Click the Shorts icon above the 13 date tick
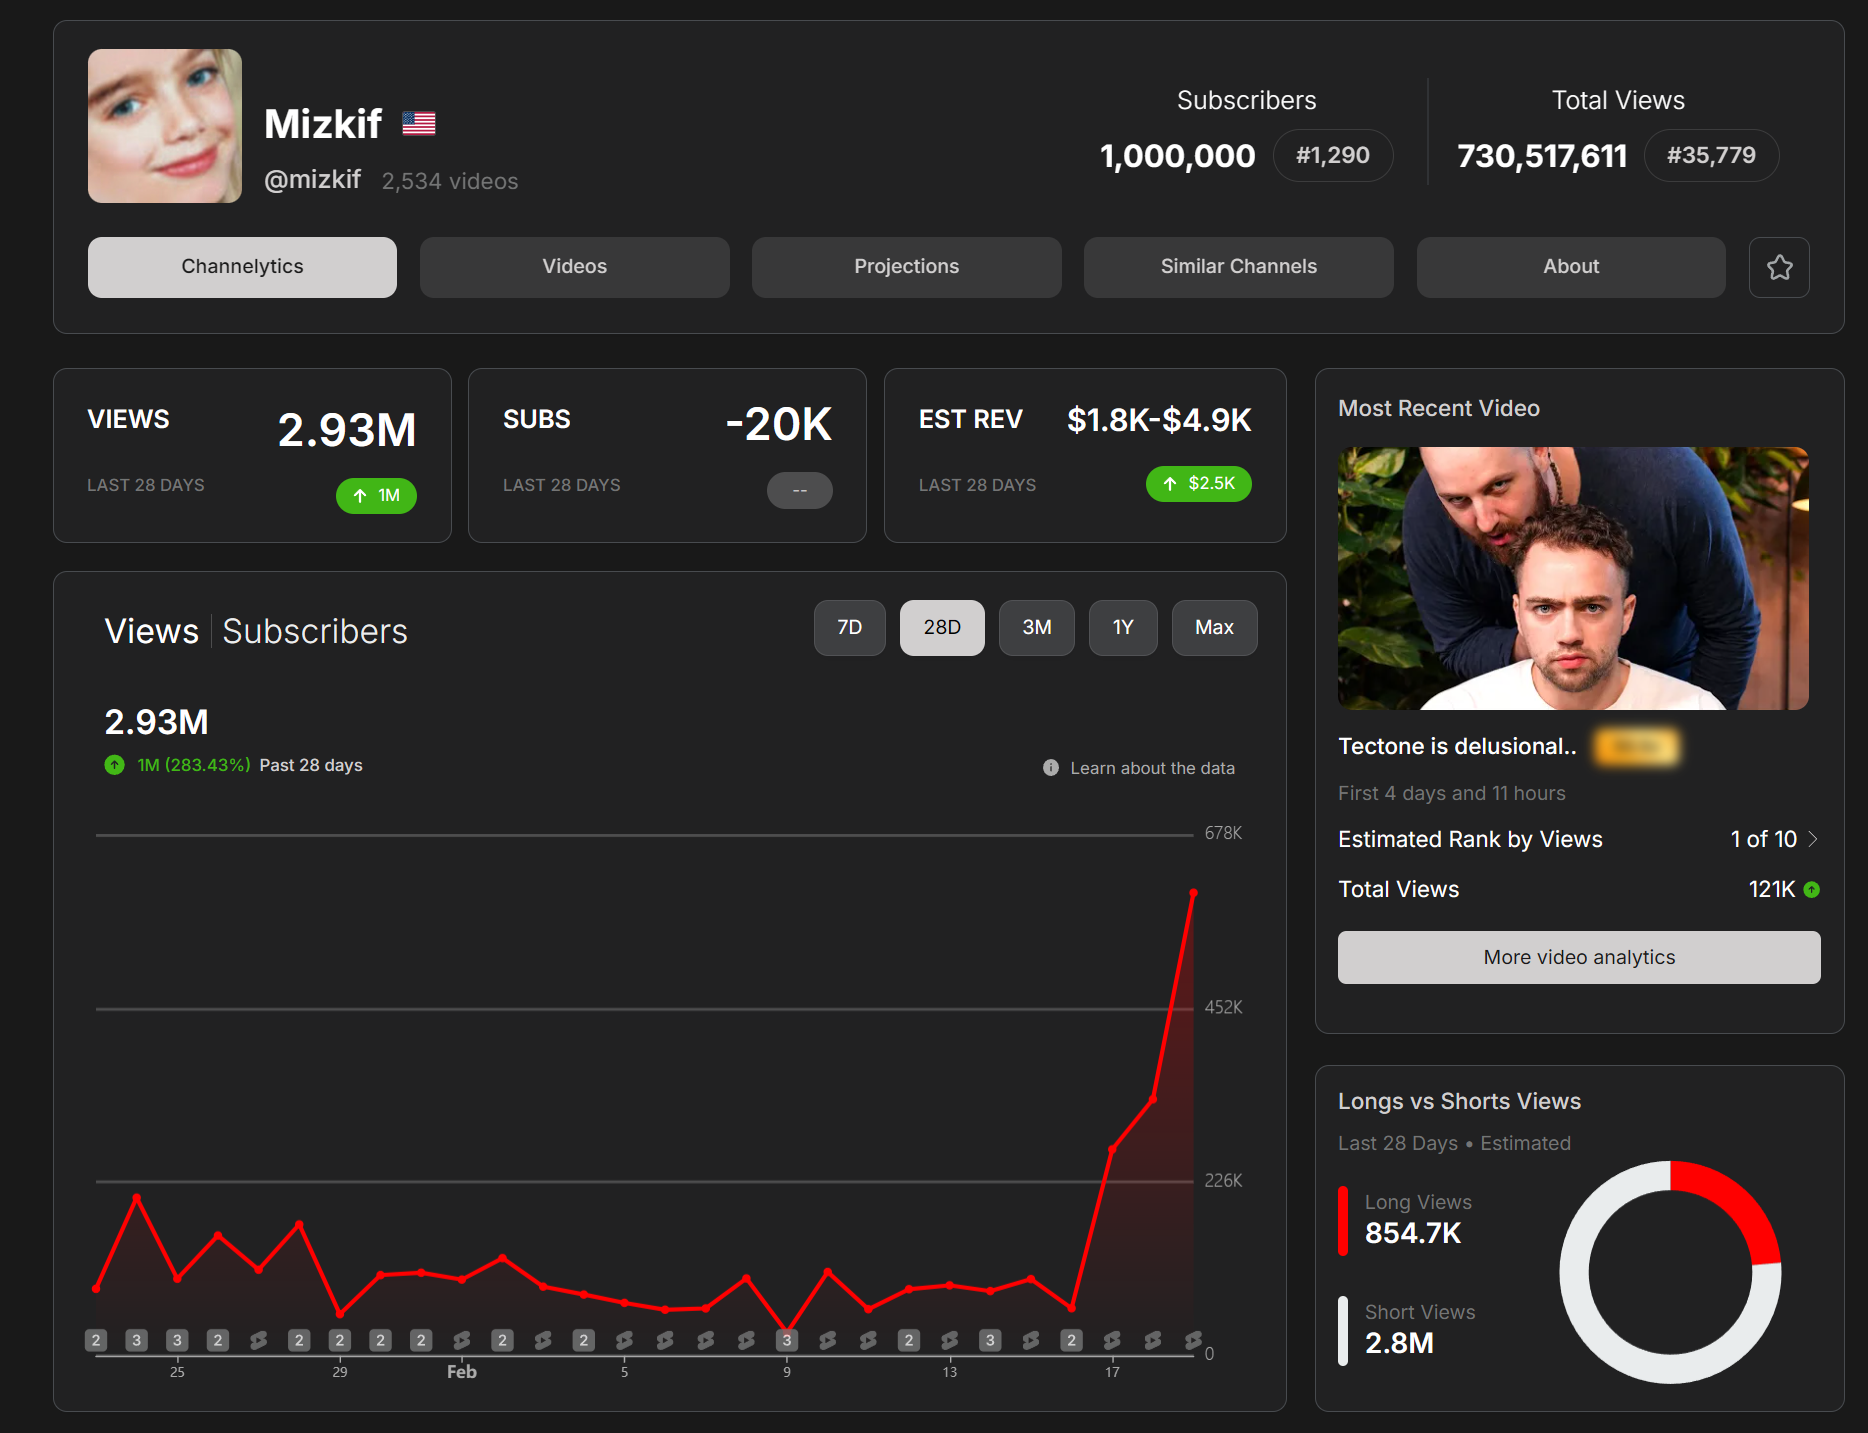 click(950, 1340)
